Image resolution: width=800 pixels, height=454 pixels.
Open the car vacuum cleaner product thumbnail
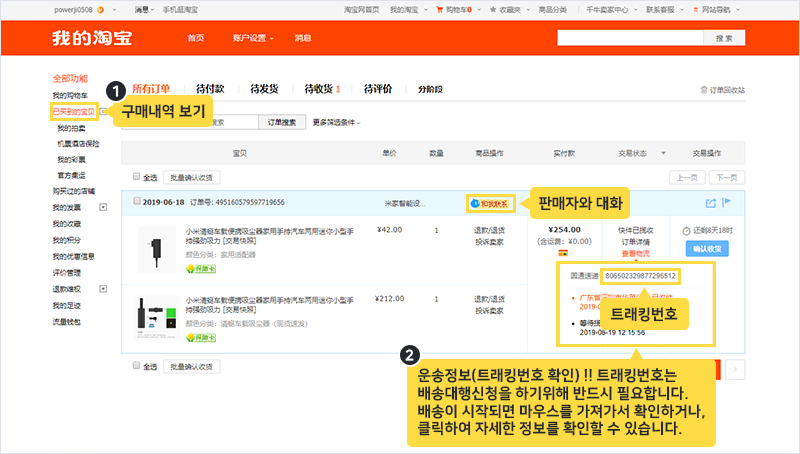pyautogui.click(x=157, y=317)
